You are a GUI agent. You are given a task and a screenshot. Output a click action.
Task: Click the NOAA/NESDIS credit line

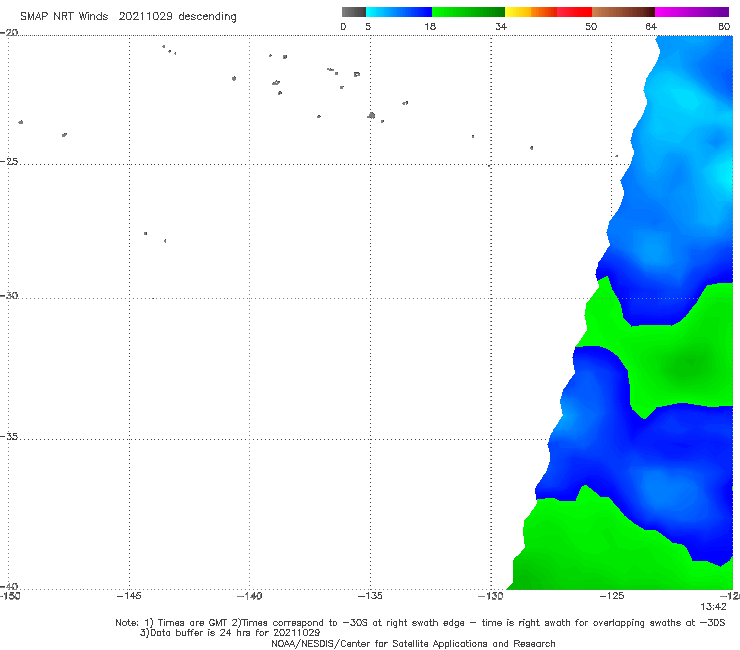tap(413, 643)
